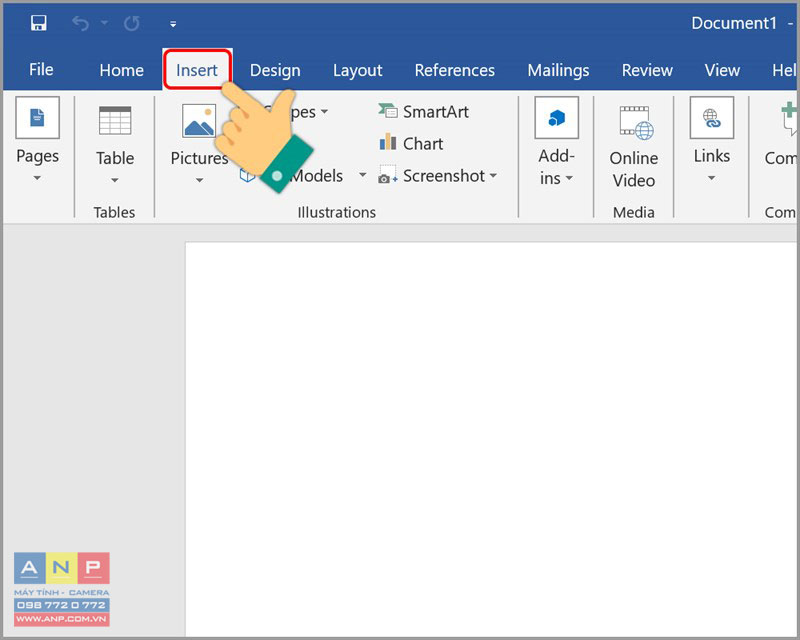The height and width of the screenshot is (640, 800).
Task: Click the Screenshot camera icon
Action: (387, 175)
